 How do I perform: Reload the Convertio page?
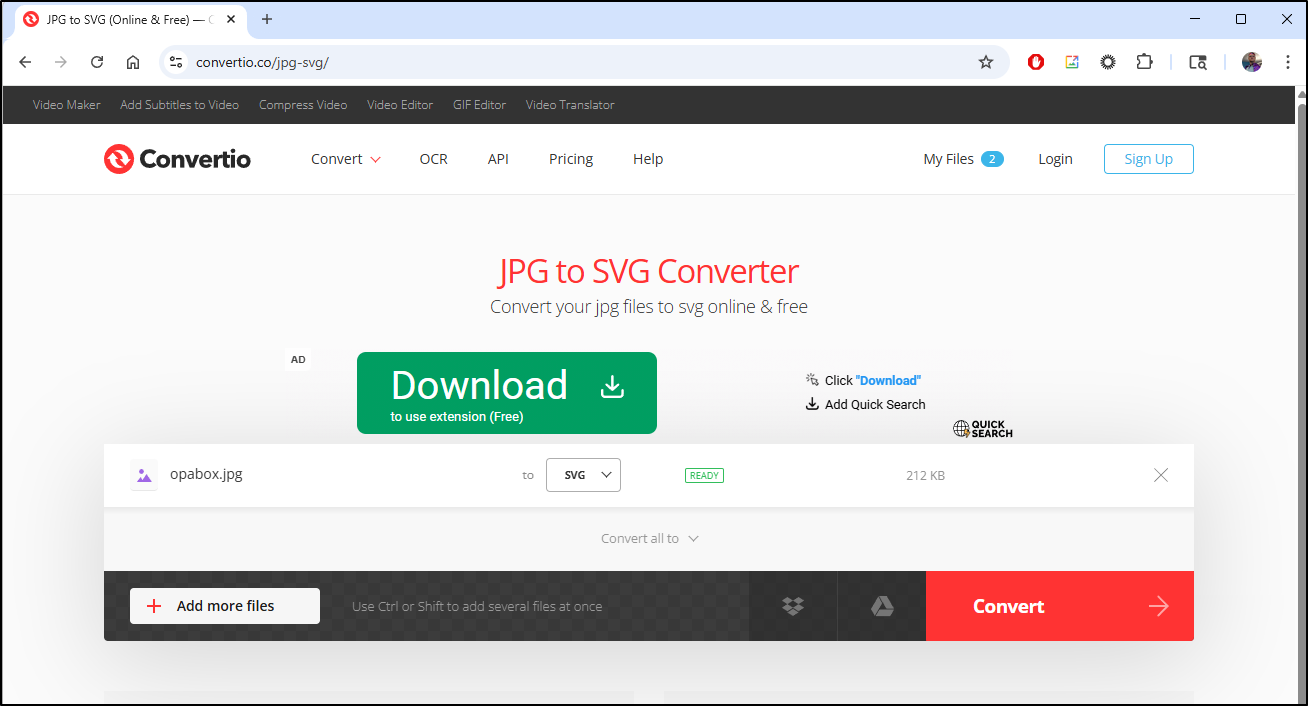[97, 62]
